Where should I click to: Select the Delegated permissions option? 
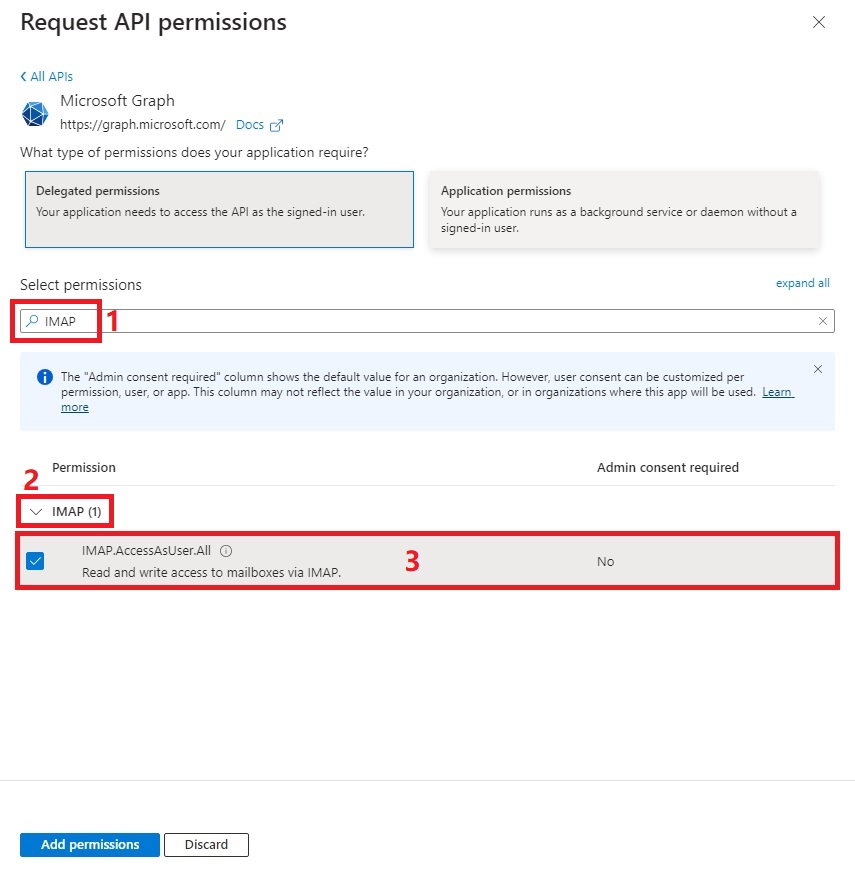point(219,209)
